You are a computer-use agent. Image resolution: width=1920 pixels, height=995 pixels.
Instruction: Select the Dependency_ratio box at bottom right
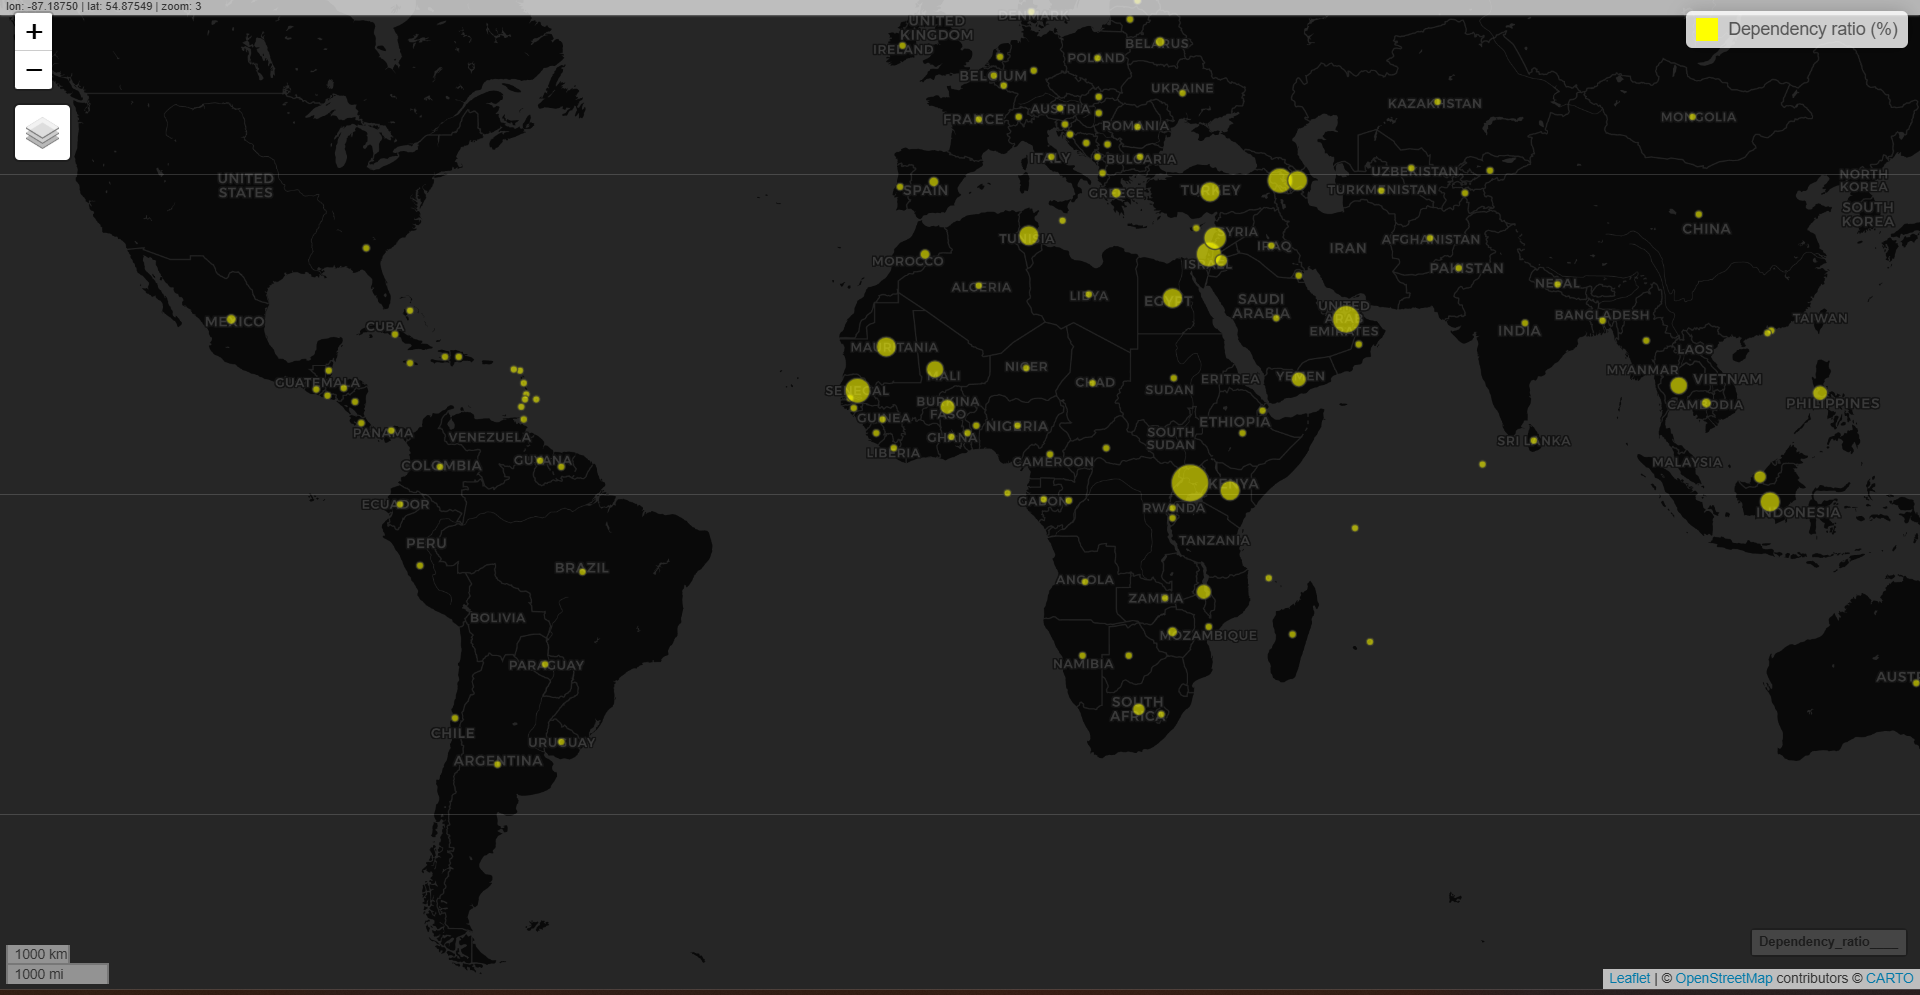coord(1828,942)
